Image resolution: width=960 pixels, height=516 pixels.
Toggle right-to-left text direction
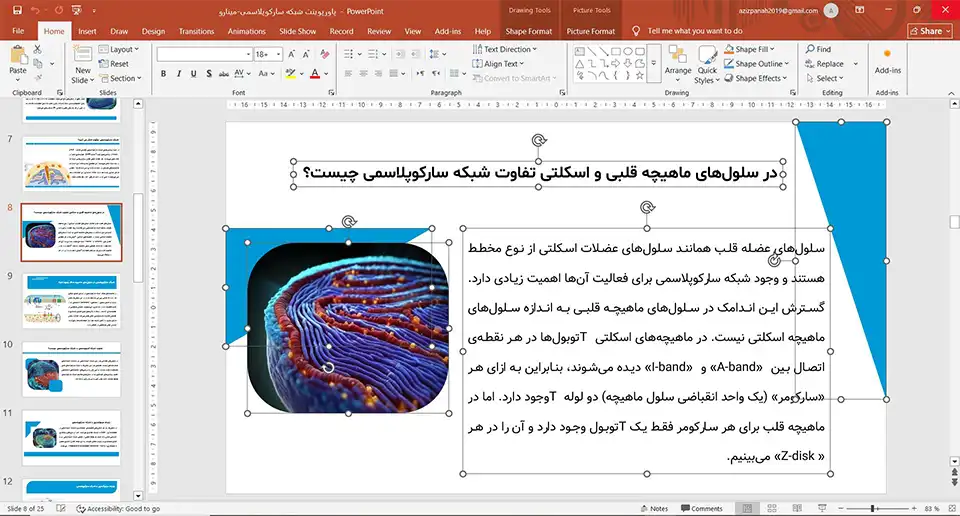tap(436, 73)
